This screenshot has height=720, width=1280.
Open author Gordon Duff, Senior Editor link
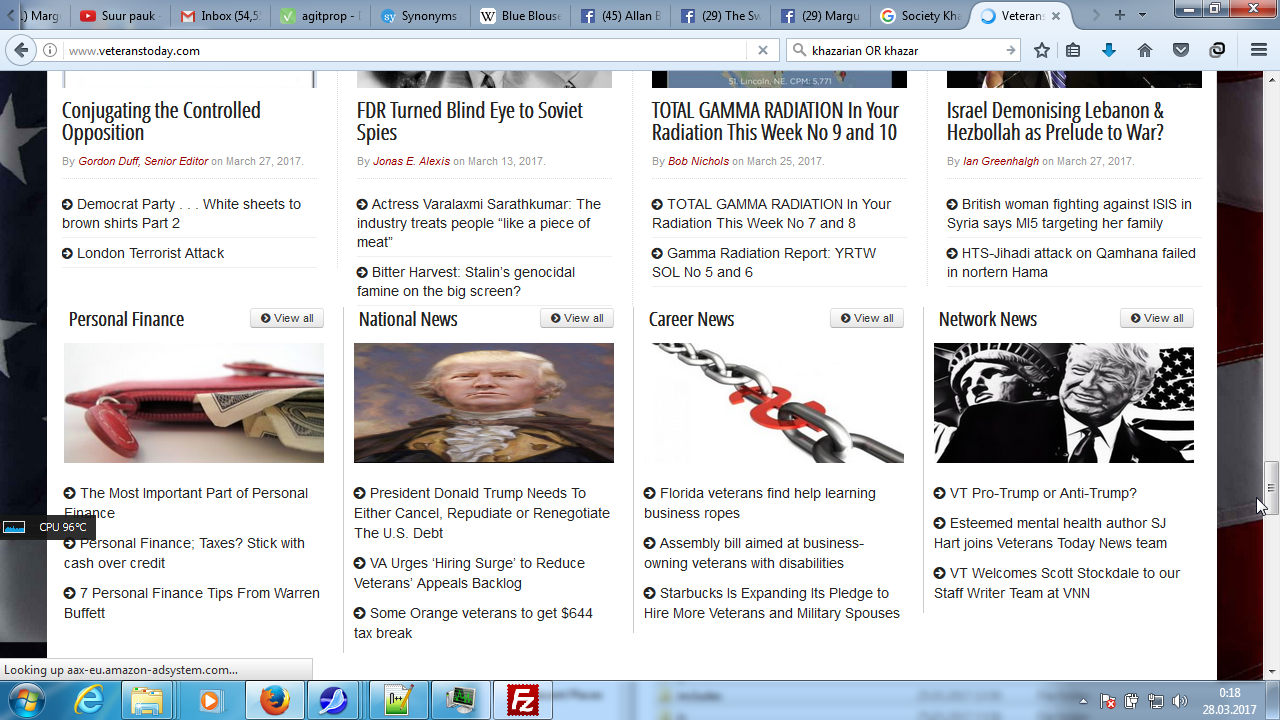pyautogui.click(x=143, y=161)
